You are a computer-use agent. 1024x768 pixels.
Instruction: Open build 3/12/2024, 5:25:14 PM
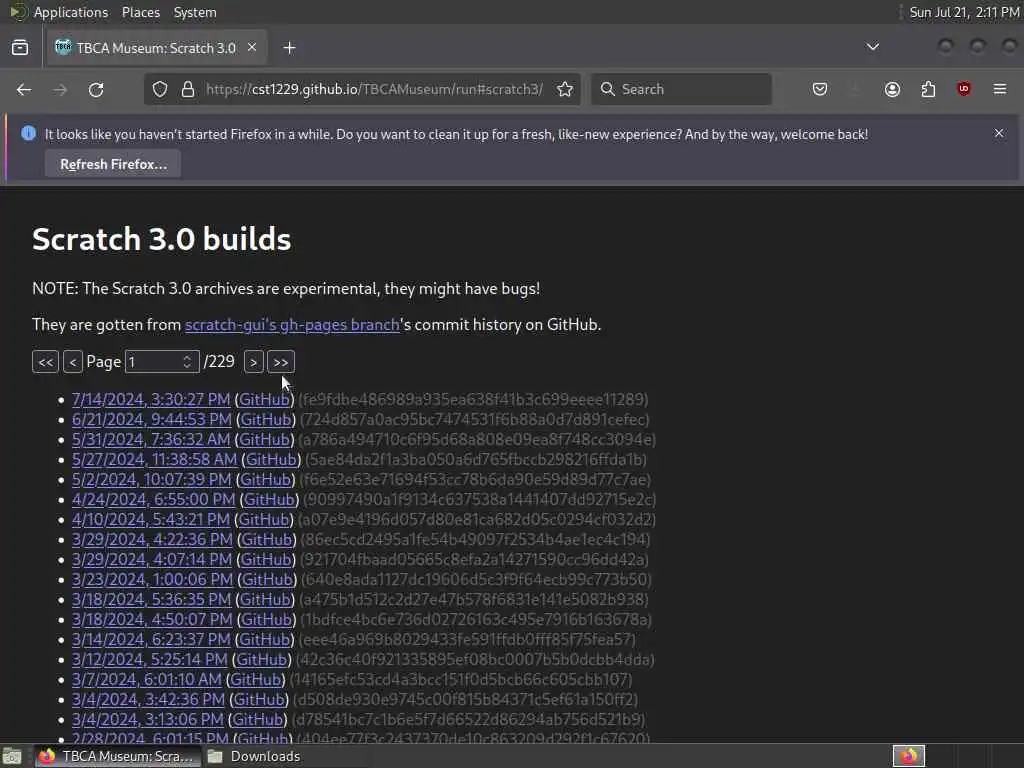coord(150,660)
